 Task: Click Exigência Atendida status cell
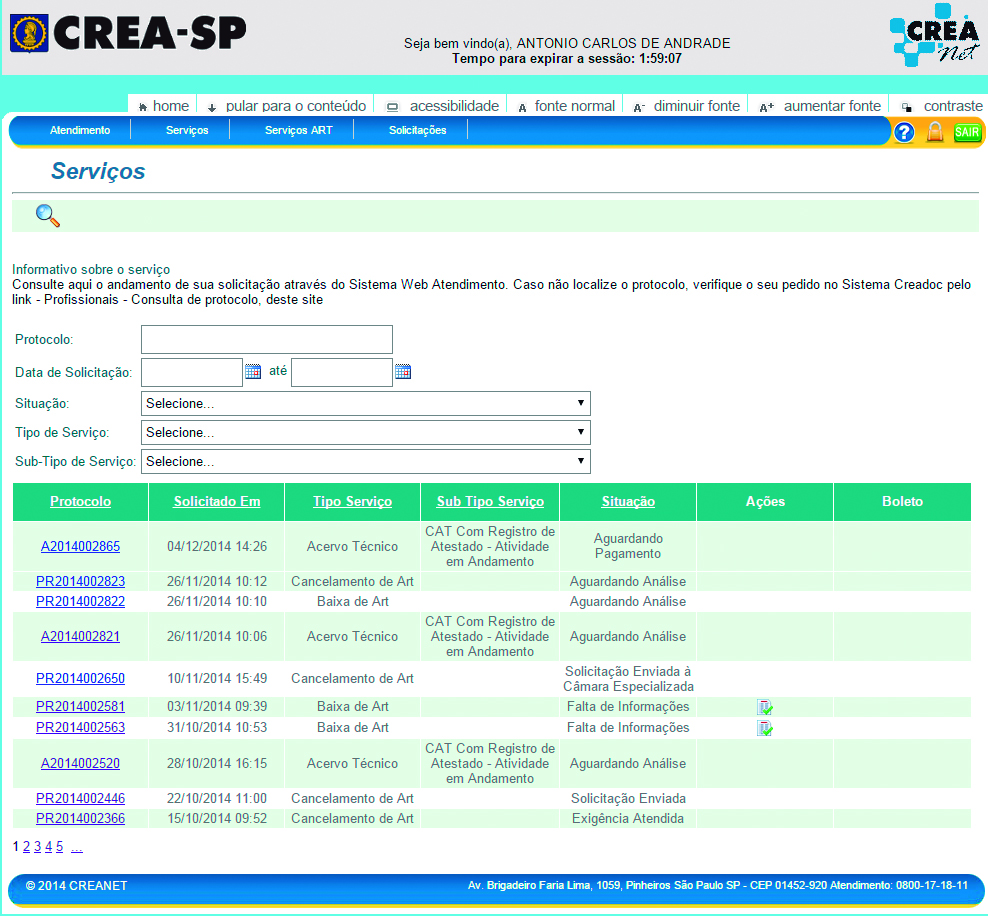(x=628, y=818)
